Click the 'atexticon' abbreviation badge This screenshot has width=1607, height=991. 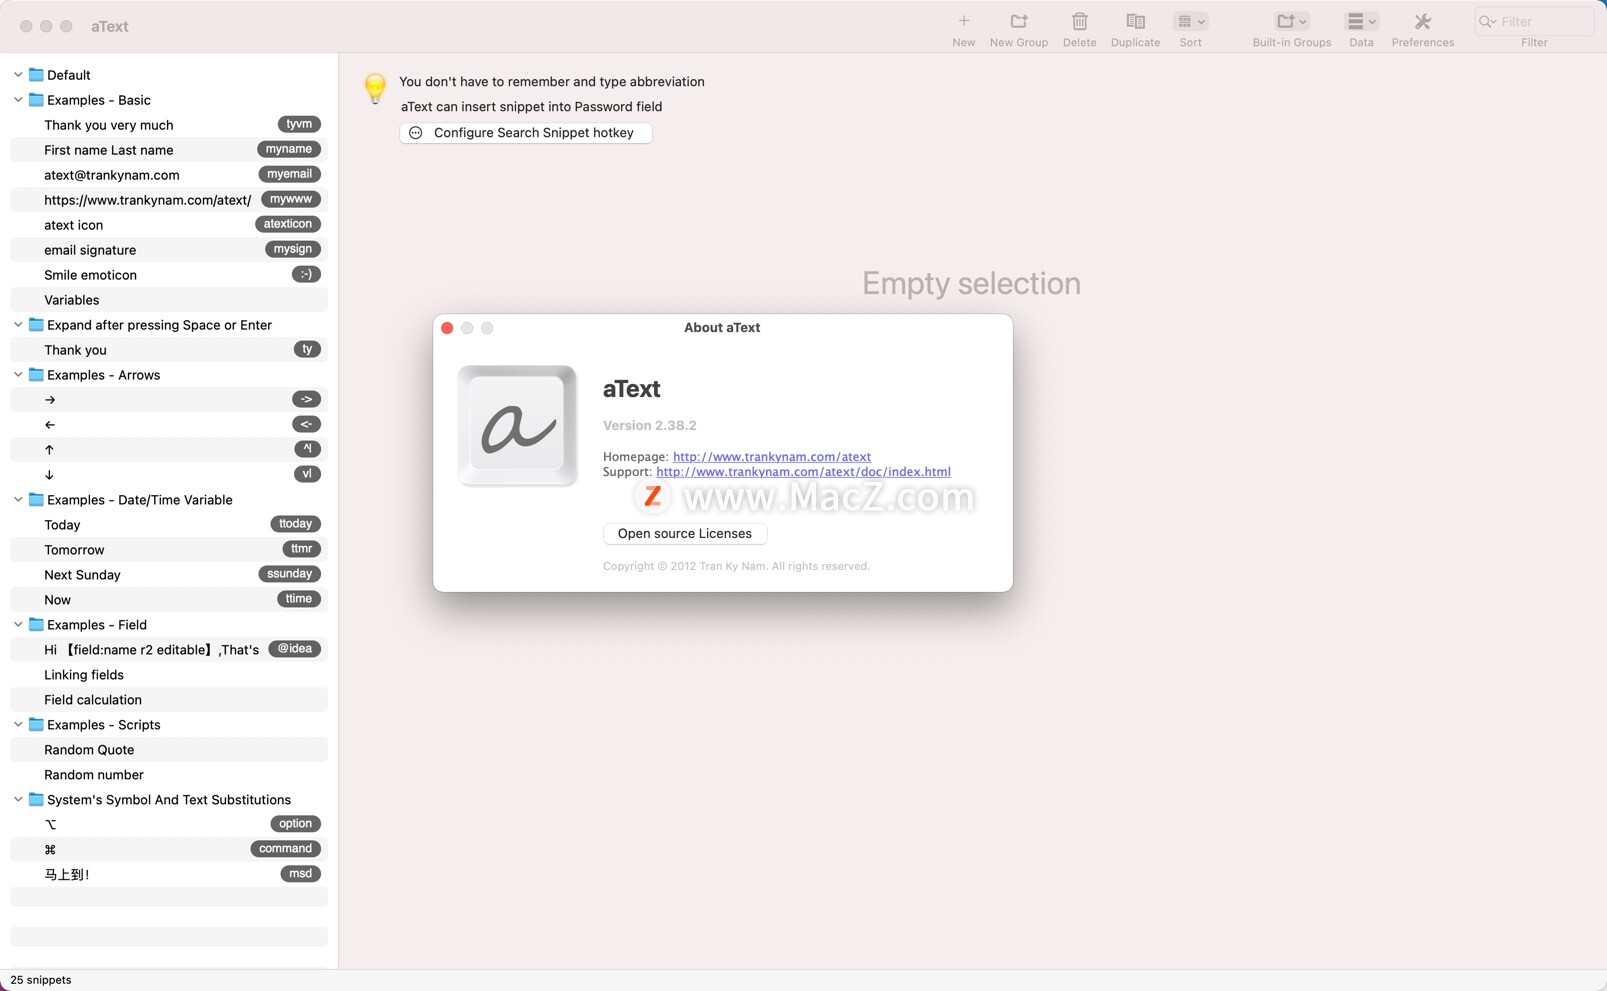tap(288, 224)
